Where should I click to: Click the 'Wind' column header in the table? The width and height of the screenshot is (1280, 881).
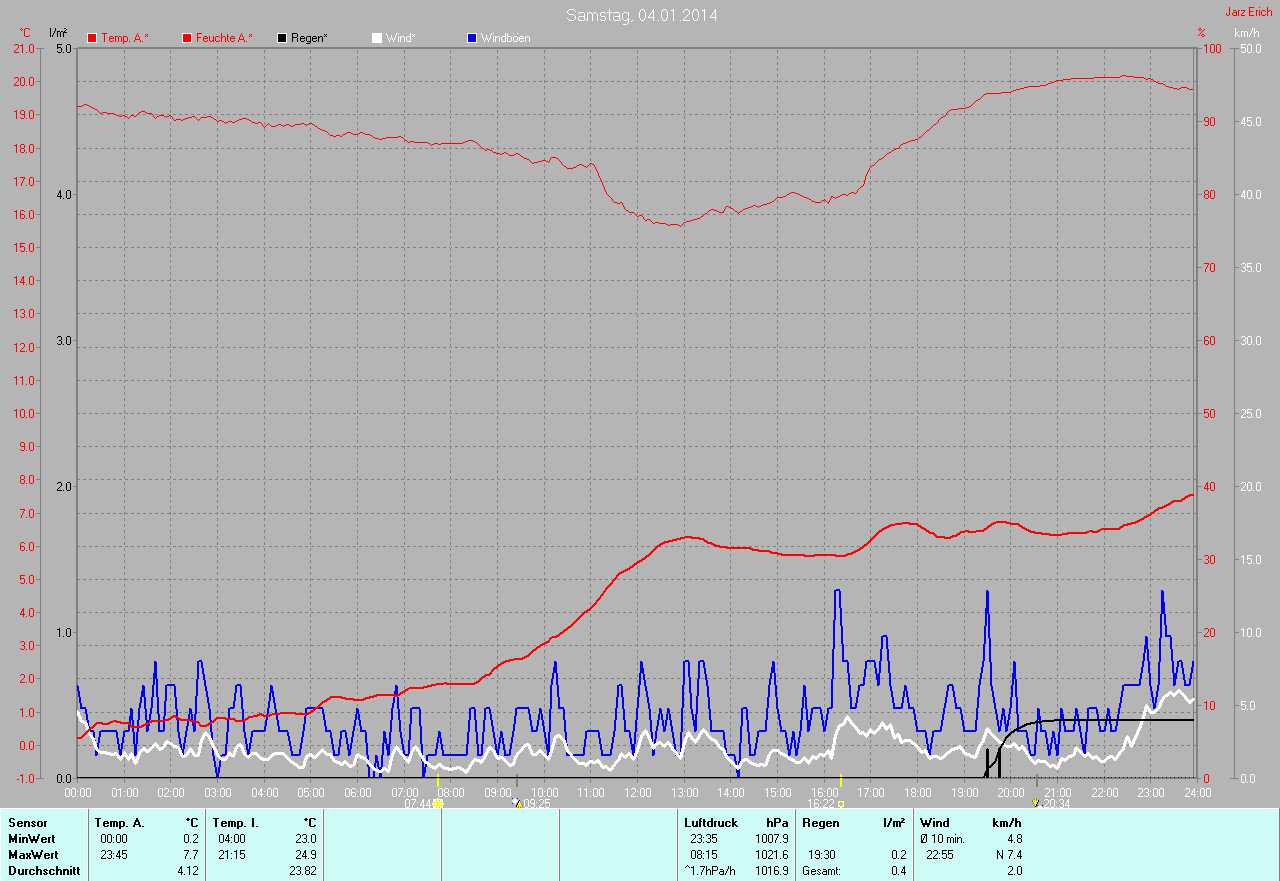coord(934,822)
